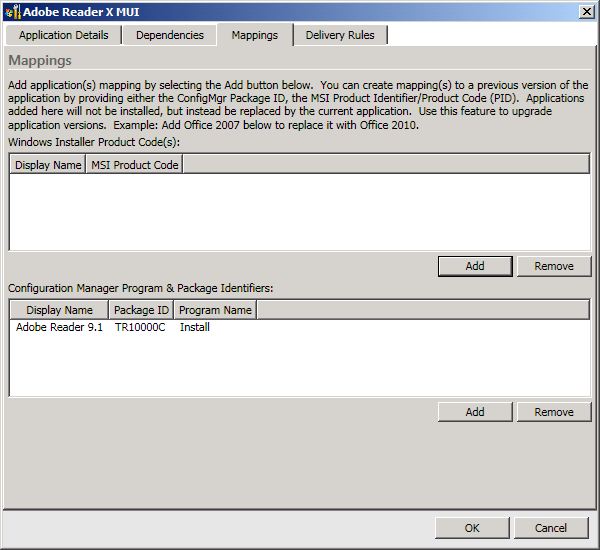
Task: Cancel the mapping changes
Action: coord(551,528)
